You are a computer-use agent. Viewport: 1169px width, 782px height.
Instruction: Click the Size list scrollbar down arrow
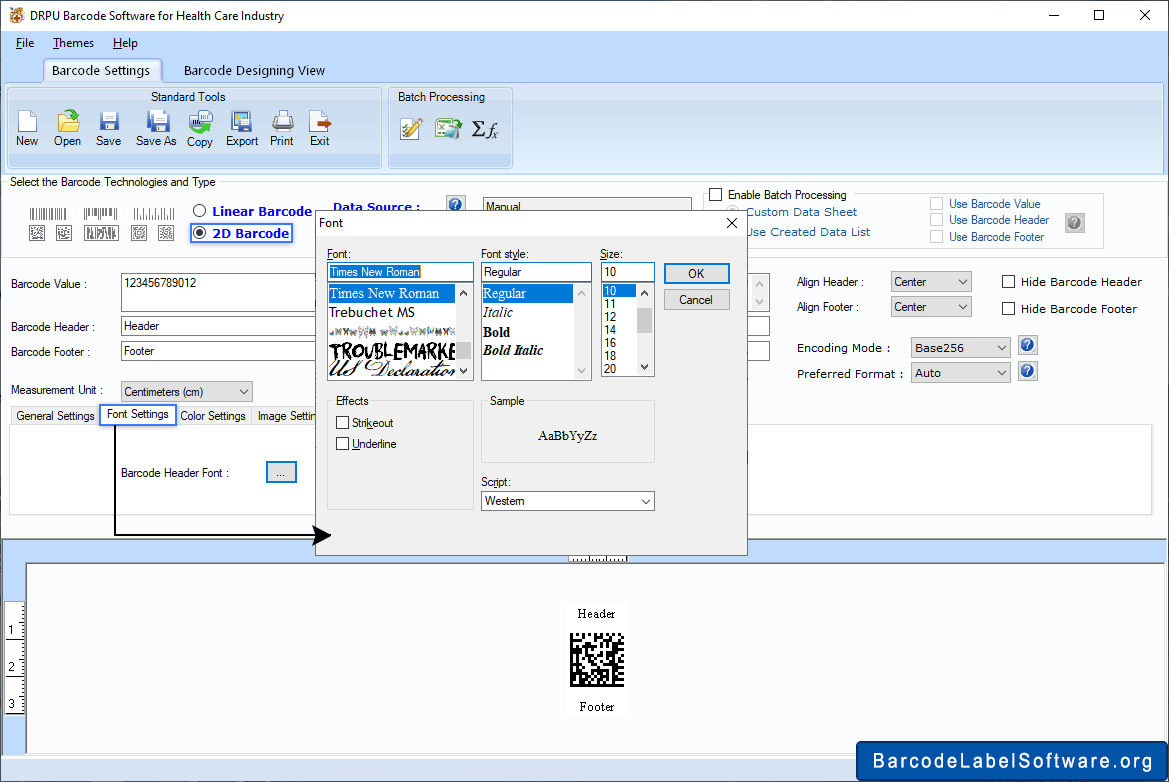[645, 367]
